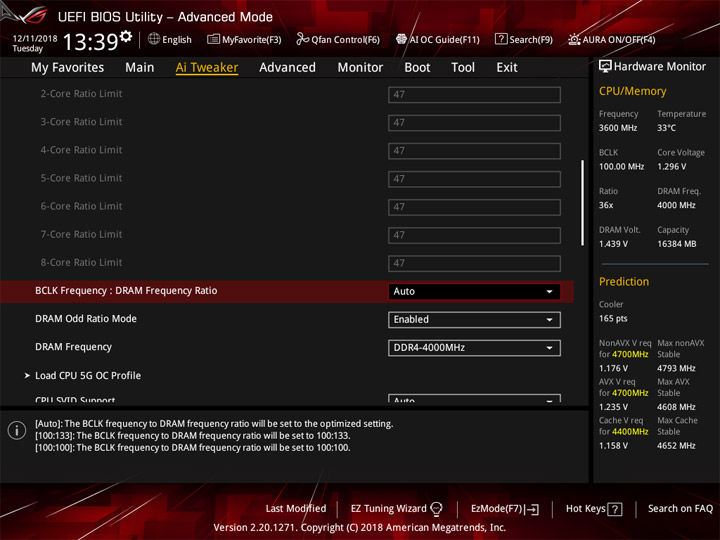Click the 165 pts cooler score

coord(613,319)
